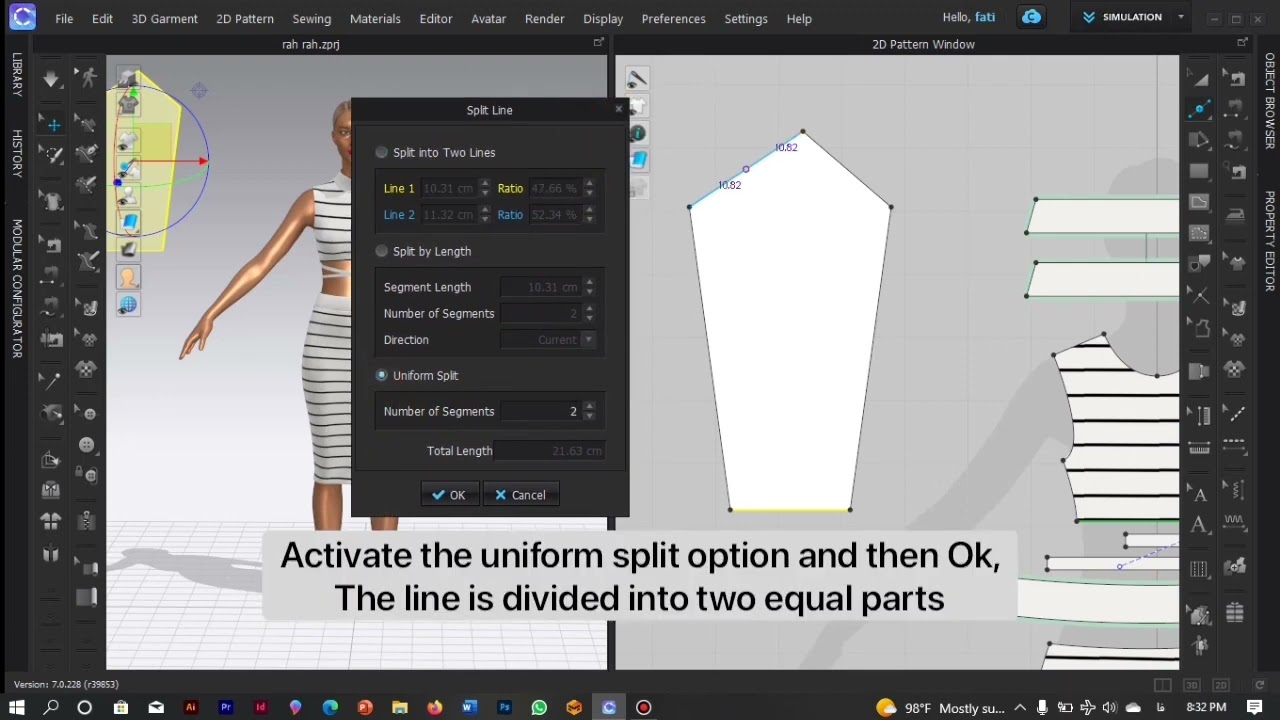Click the Simulate down-arrow tool in left toolbar
1280x720 pixels.
(x=51, y=80)
